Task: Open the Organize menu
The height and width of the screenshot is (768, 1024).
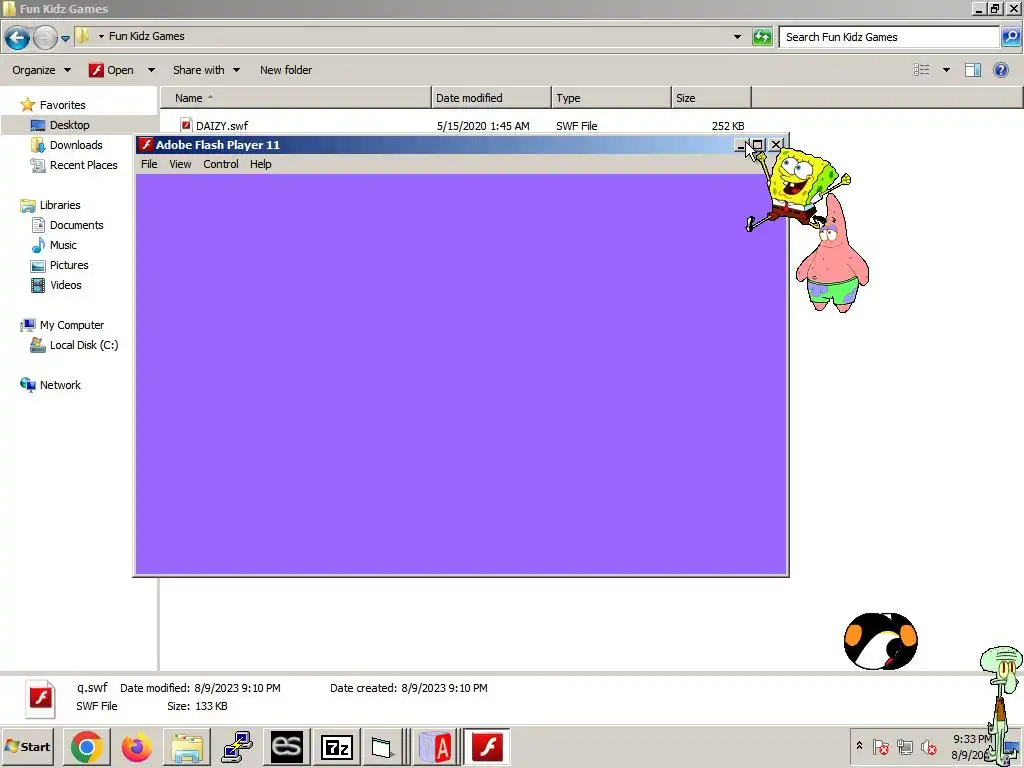Action: 41,70
